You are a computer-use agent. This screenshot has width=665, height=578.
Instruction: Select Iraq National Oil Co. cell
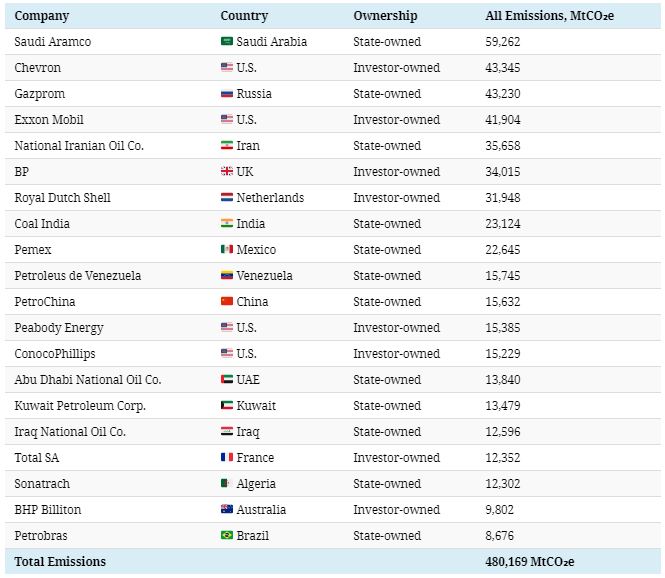click(x=70, y=432)
